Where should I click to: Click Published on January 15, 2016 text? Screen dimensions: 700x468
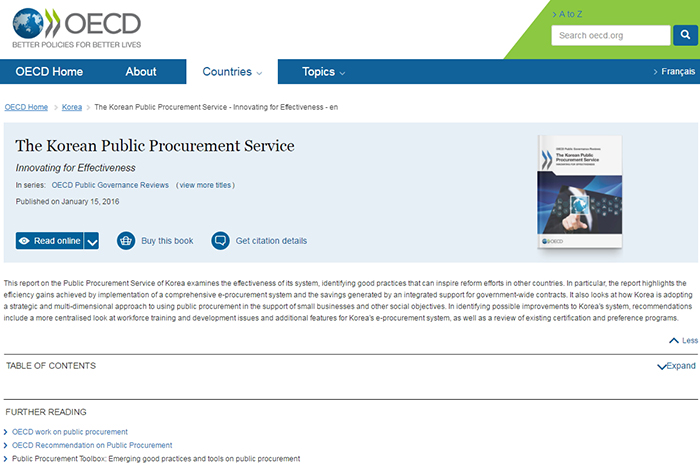click(x=67, y=201)
